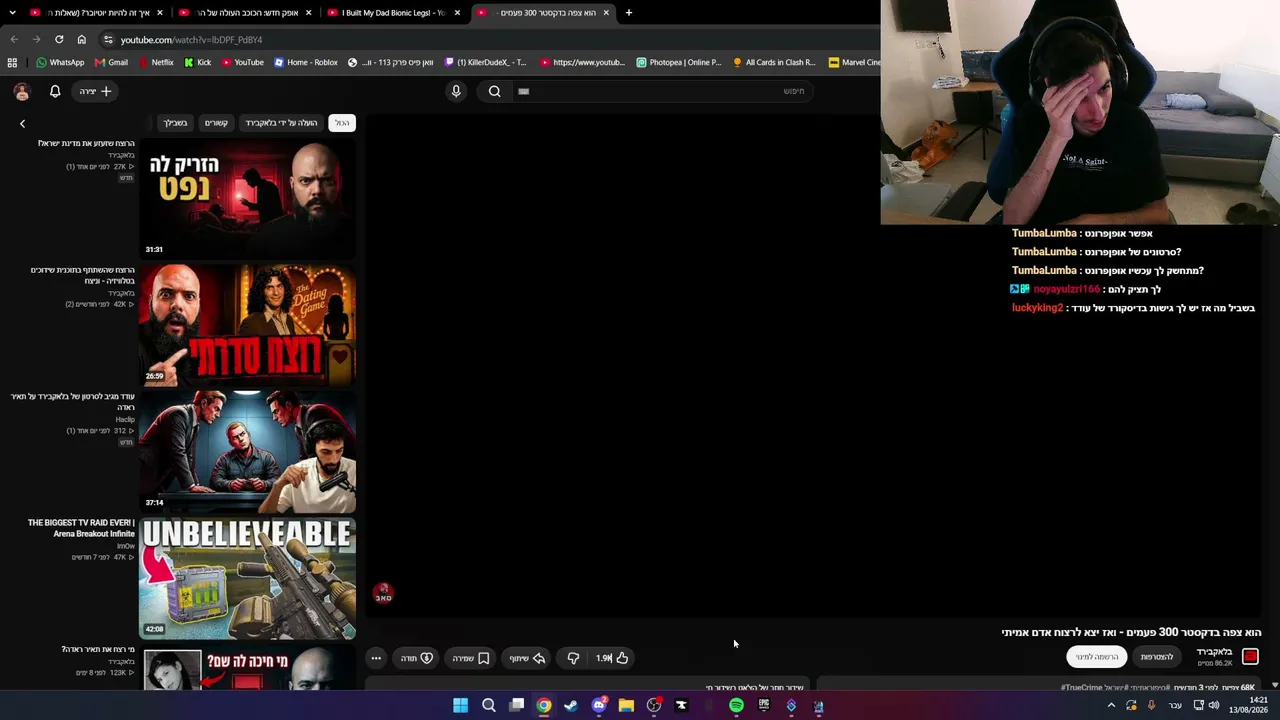The height and width of the screenshot is (720, 1280).
Task: Close the 'I Built My Dad Bionic Legs!' tab
Action: [457, 12]
